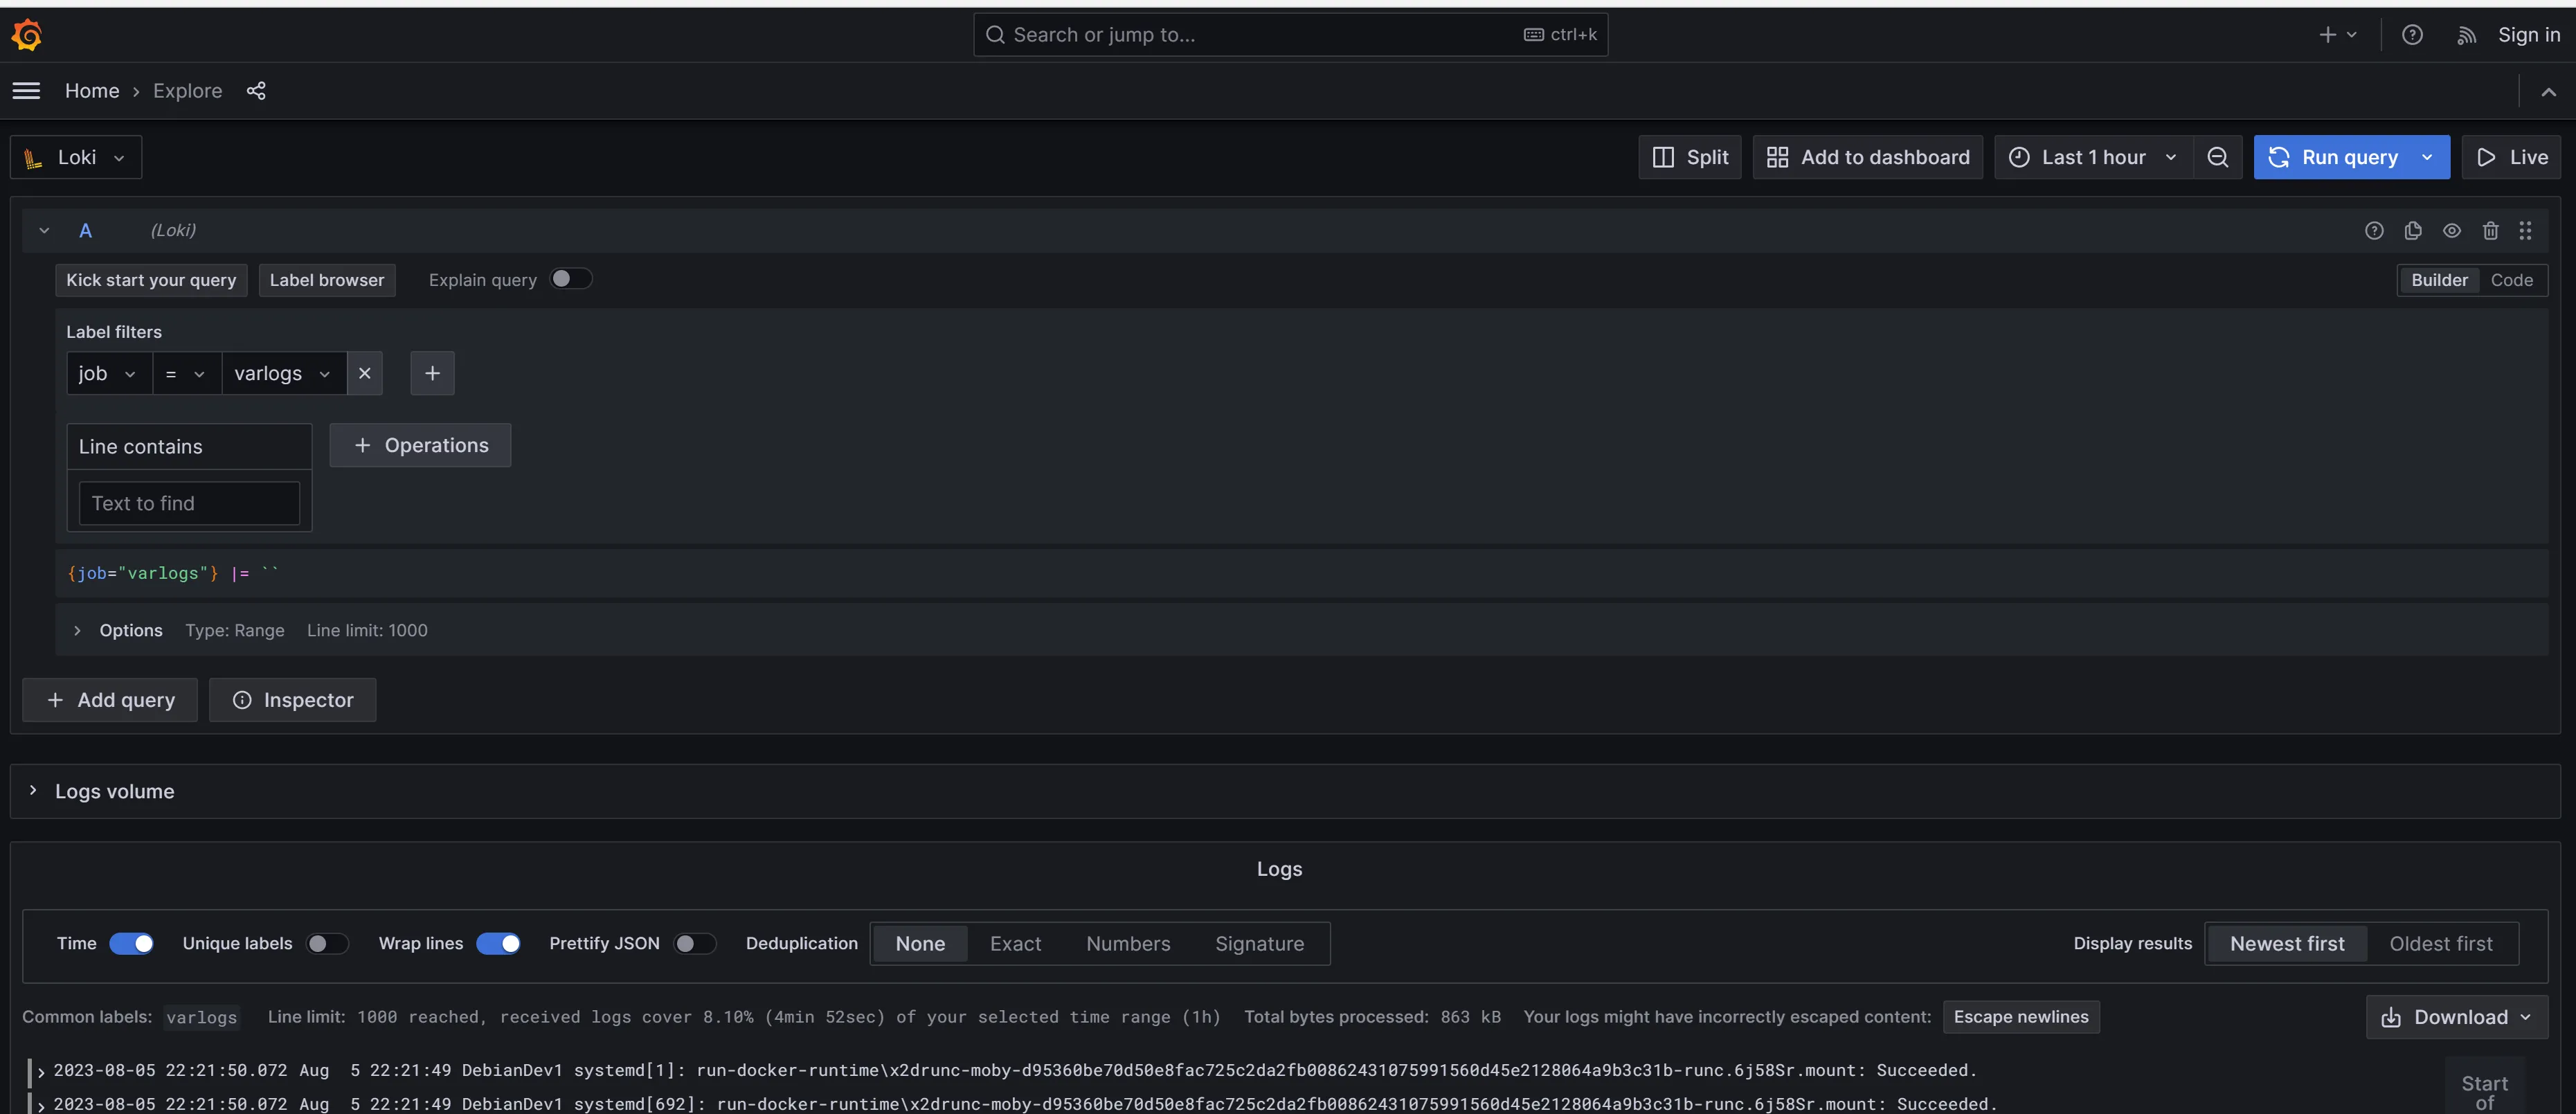Select Newest first display order
2576x1114 pixels.
[2286, 943]
